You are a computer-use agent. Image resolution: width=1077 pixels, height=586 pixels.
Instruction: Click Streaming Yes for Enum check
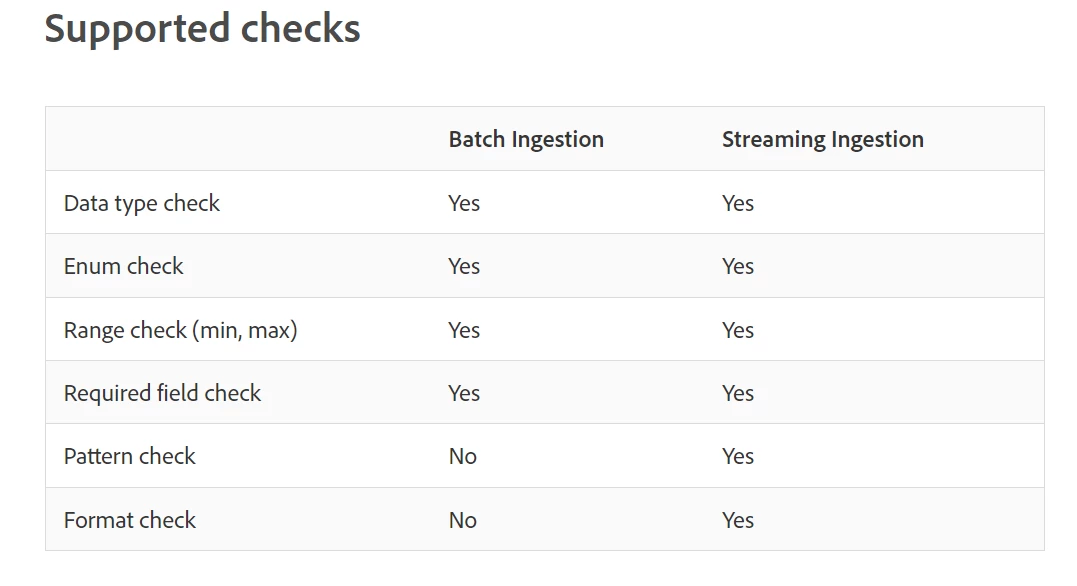738,266
